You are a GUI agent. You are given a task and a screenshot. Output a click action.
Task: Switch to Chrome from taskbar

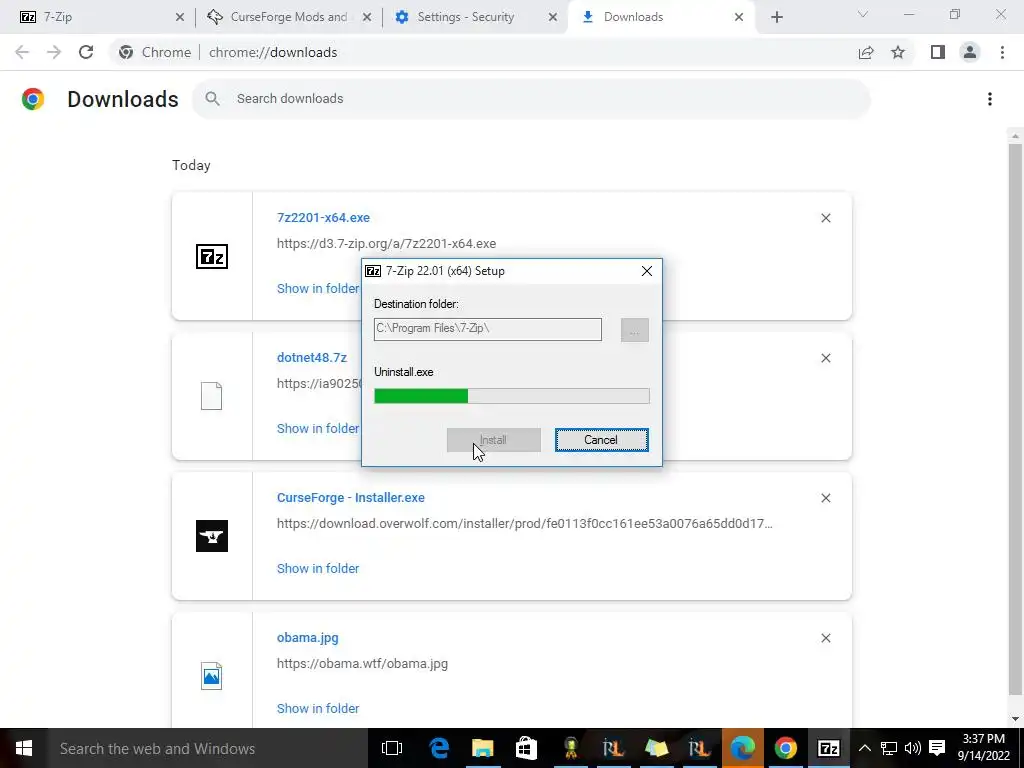point(786,748)
